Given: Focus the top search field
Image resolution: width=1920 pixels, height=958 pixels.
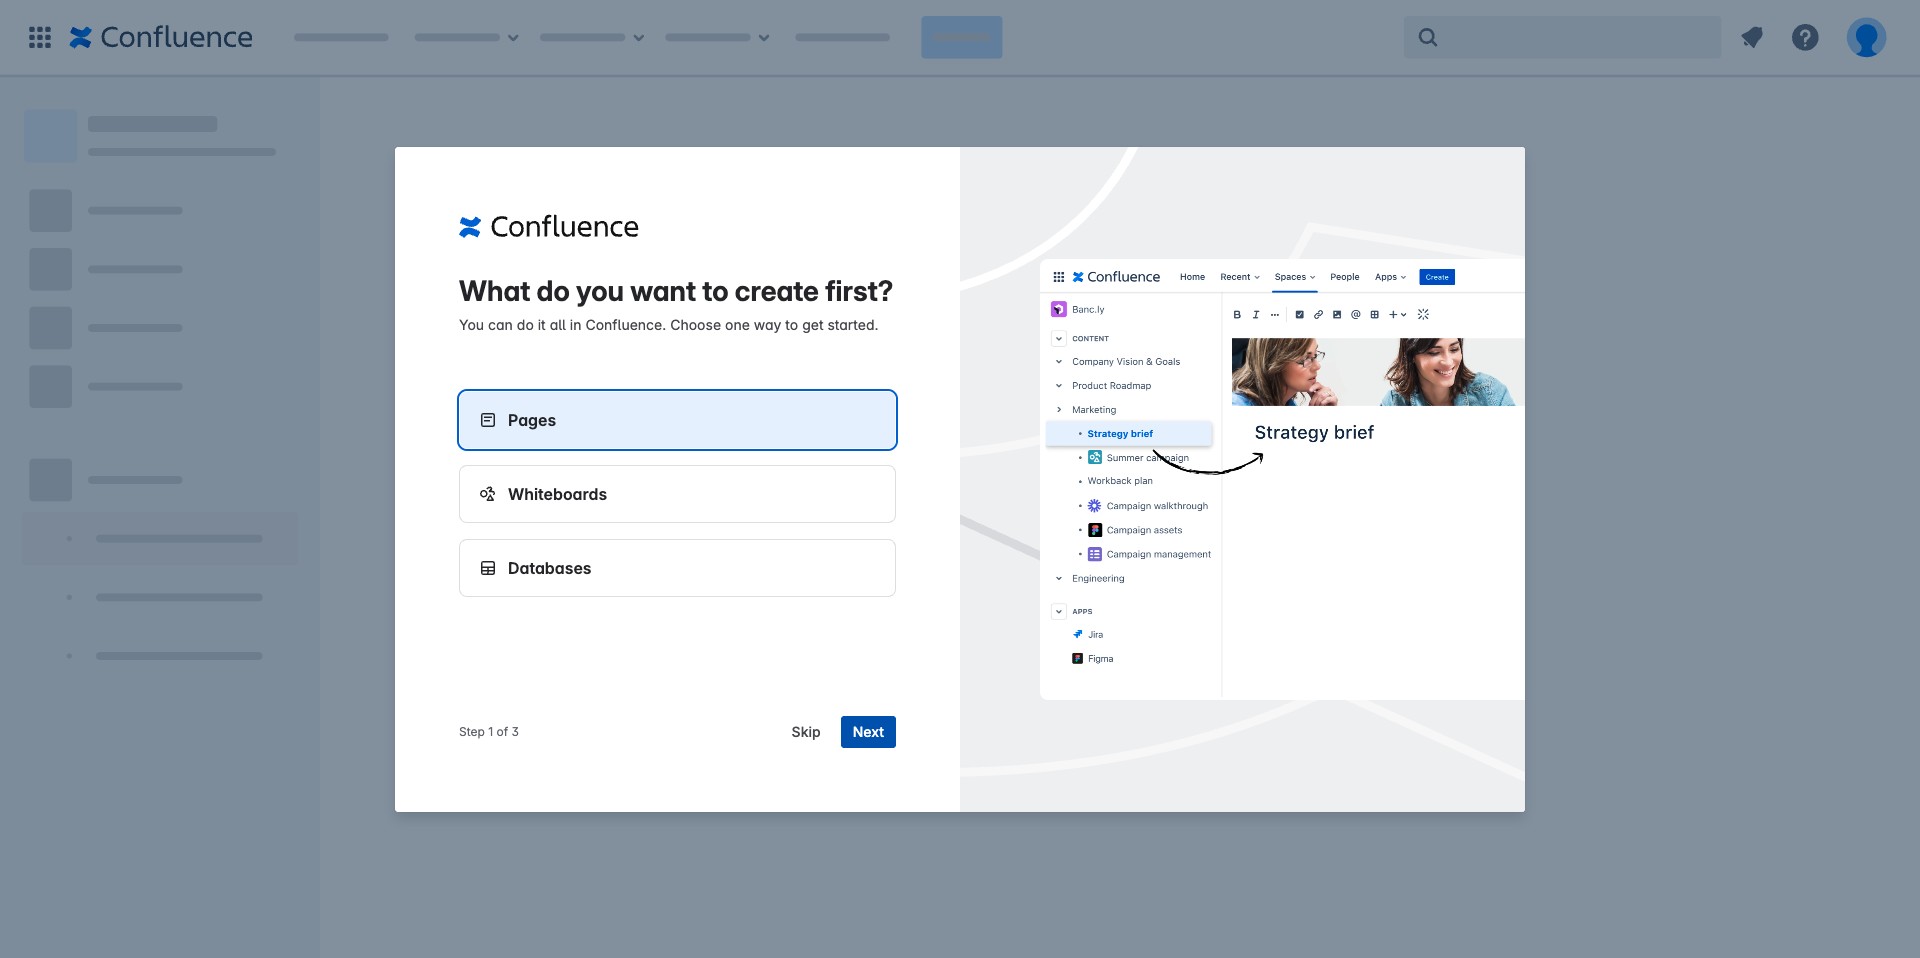Looking at the screenshot, I should pos(1562,37).
